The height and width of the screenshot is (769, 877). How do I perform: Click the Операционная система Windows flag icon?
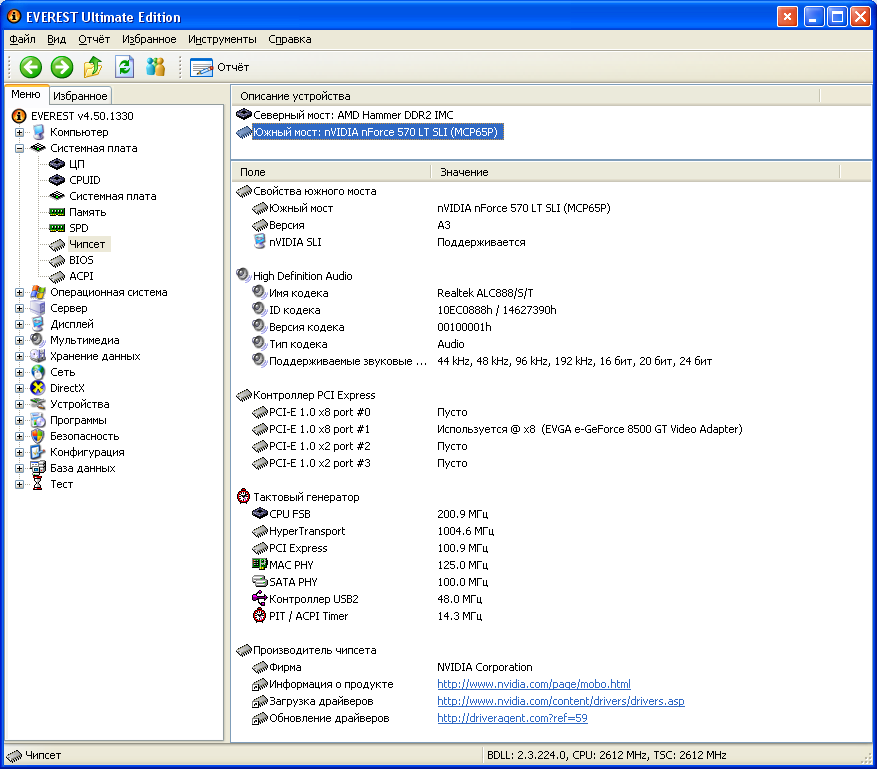click(38, 292)
